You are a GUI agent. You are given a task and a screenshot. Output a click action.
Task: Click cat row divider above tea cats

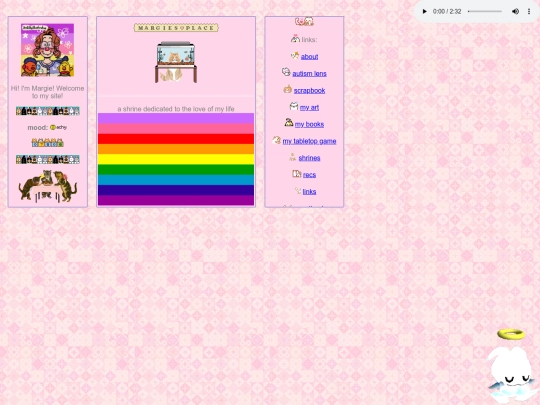[48, 159]
